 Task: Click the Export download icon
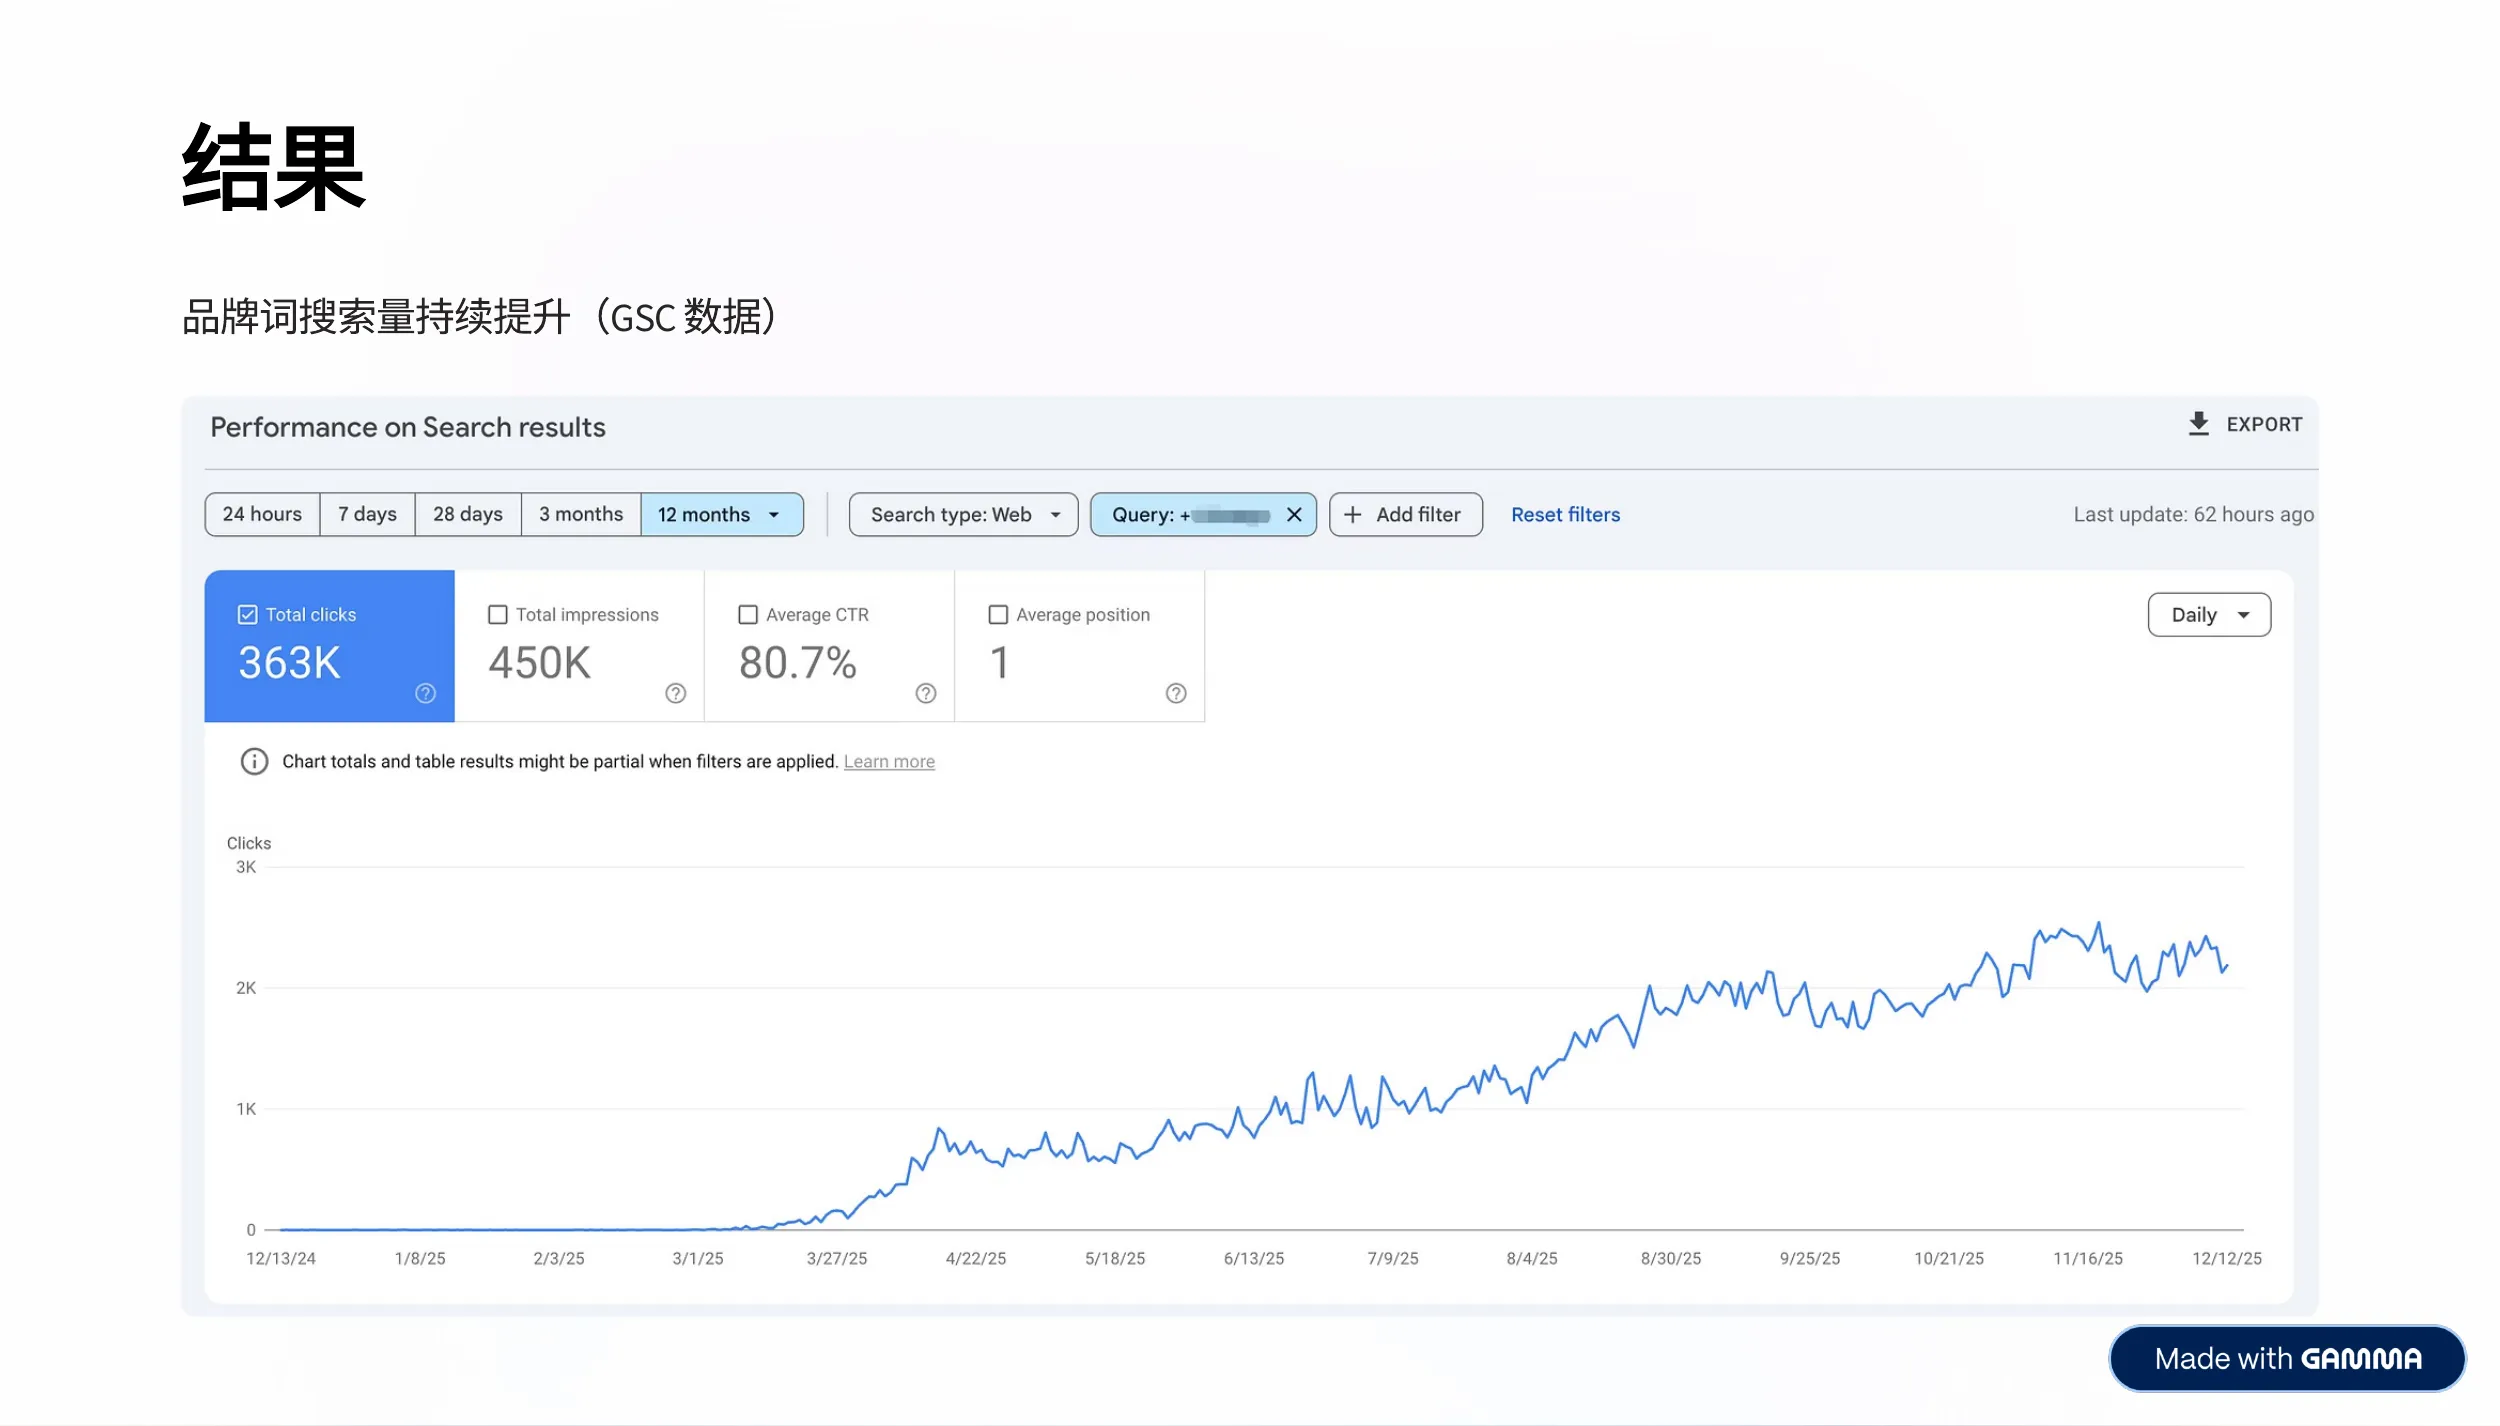click(x=2198, y=424)
